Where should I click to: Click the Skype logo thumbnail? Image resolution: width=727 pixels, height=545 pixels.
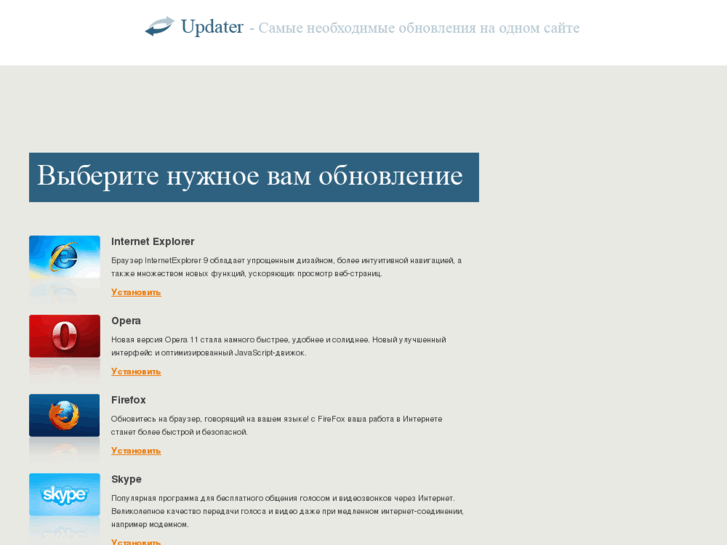click(x=64, y=494)
